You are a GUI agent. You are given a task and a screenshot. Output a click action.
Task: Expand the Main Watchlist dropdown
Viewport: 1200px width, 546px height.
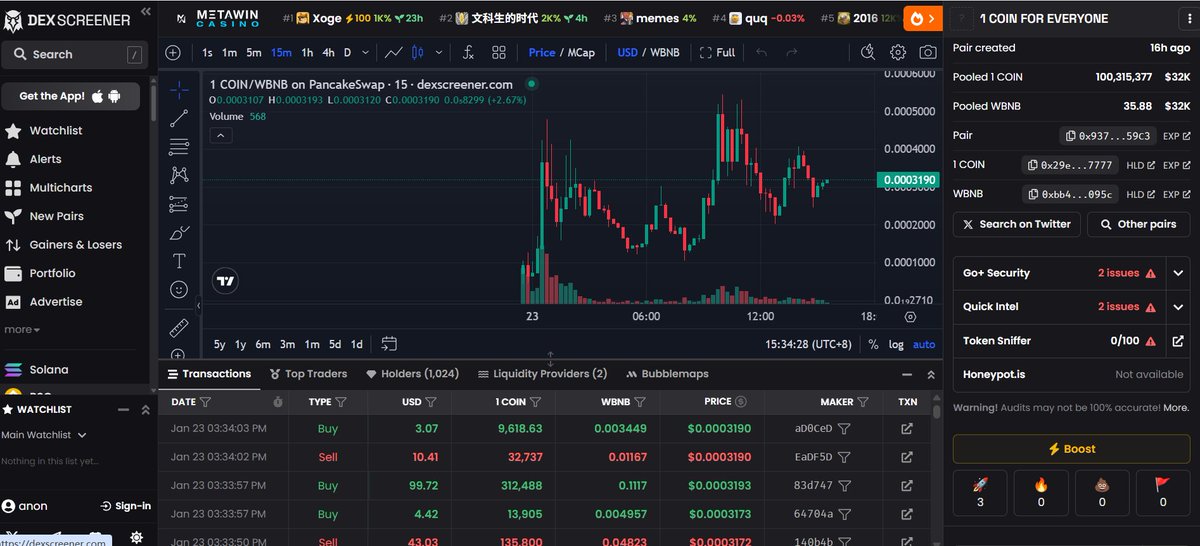(x=44, y=435)
